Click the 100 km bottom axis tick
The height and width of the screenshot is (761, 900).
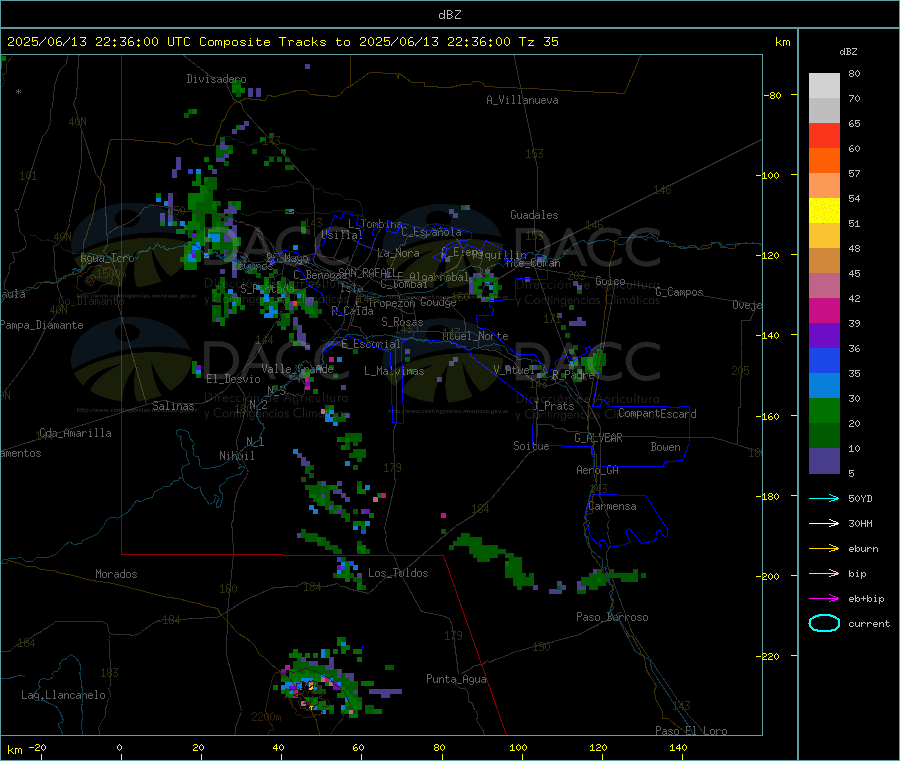518,747
